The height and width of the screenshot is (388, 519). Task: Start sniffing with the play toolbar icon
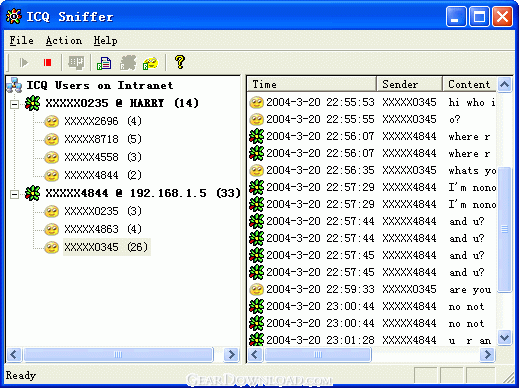click(24, 63)
